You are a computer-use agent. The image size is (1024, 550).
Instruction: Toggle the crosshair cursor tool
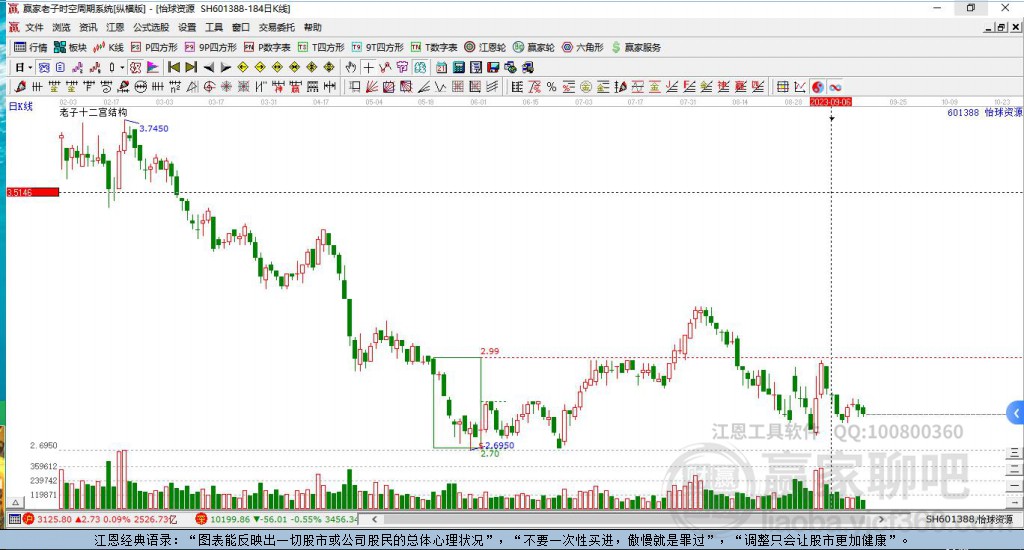(x=368, y=67)
